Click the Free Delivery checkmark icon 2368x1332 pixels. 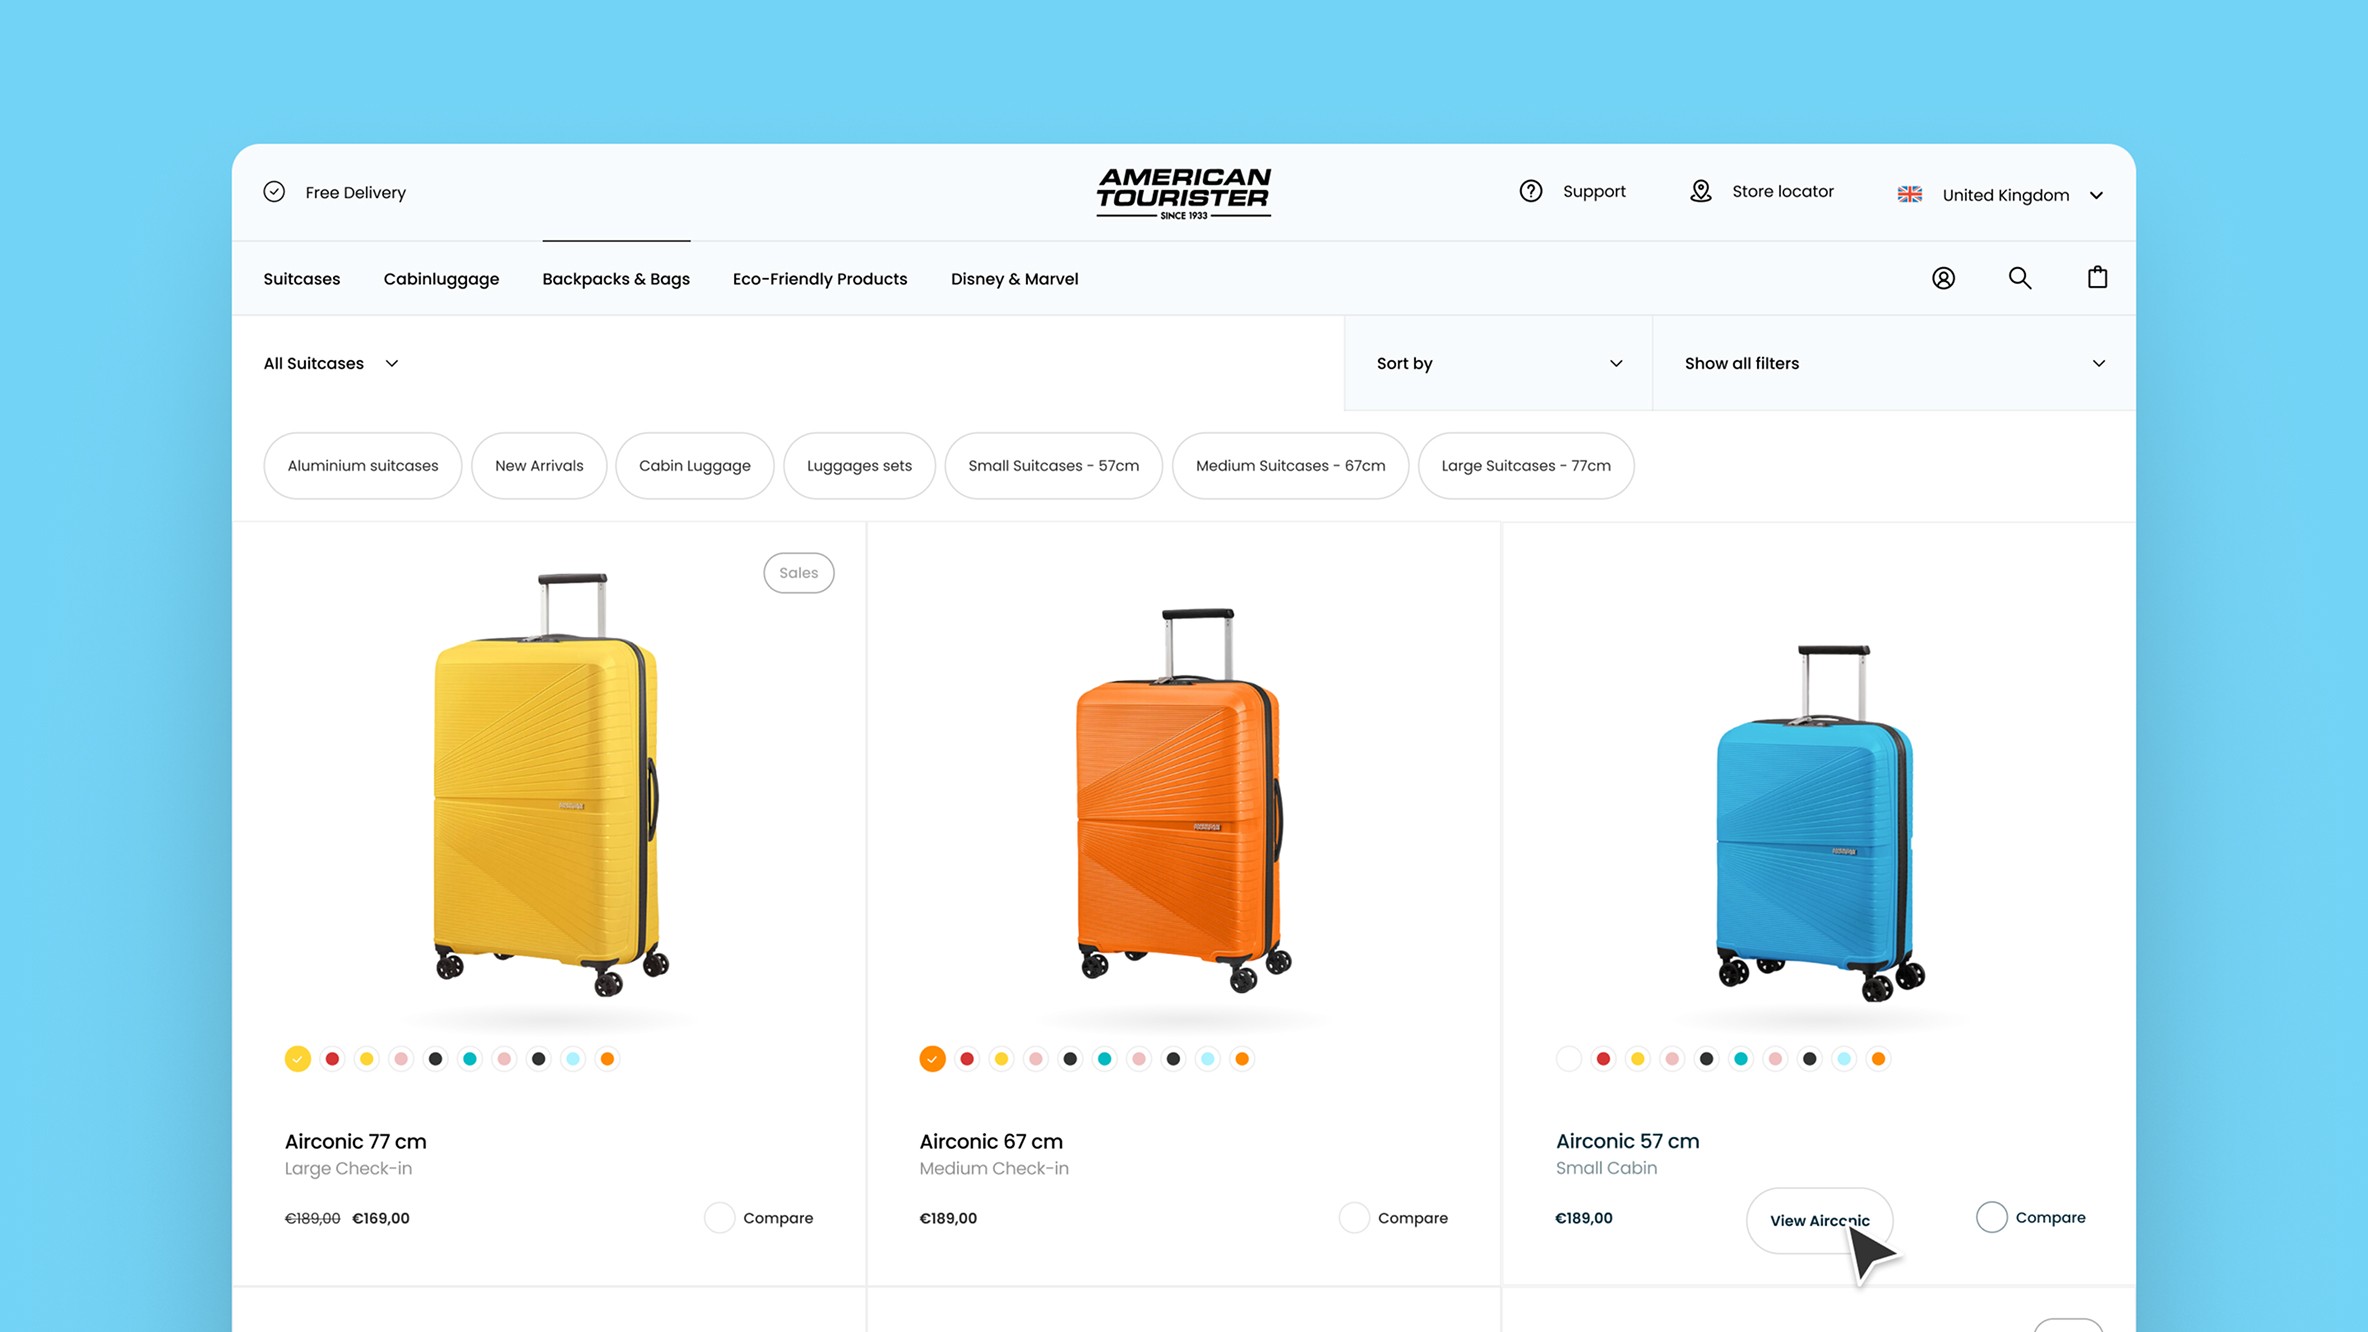pyautogui.click(x=274, y=192)
